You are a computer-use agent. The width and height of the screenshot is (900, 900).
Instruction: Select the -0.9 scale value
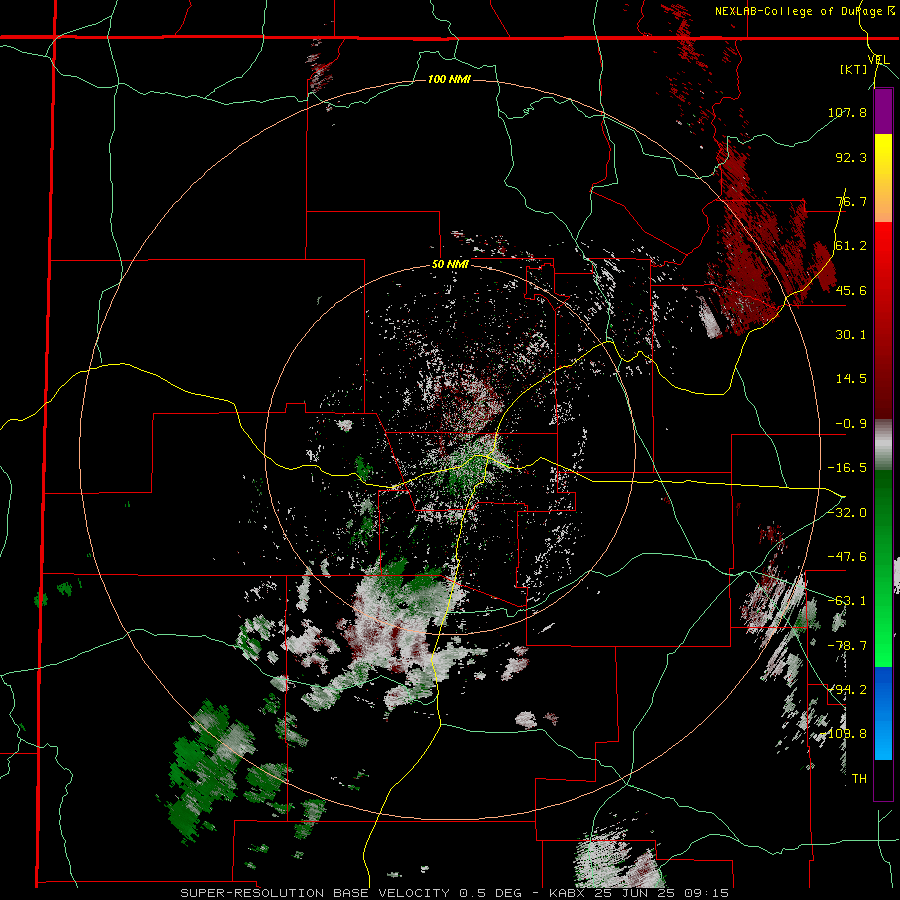pyautogui.click(x=851, y=424)
